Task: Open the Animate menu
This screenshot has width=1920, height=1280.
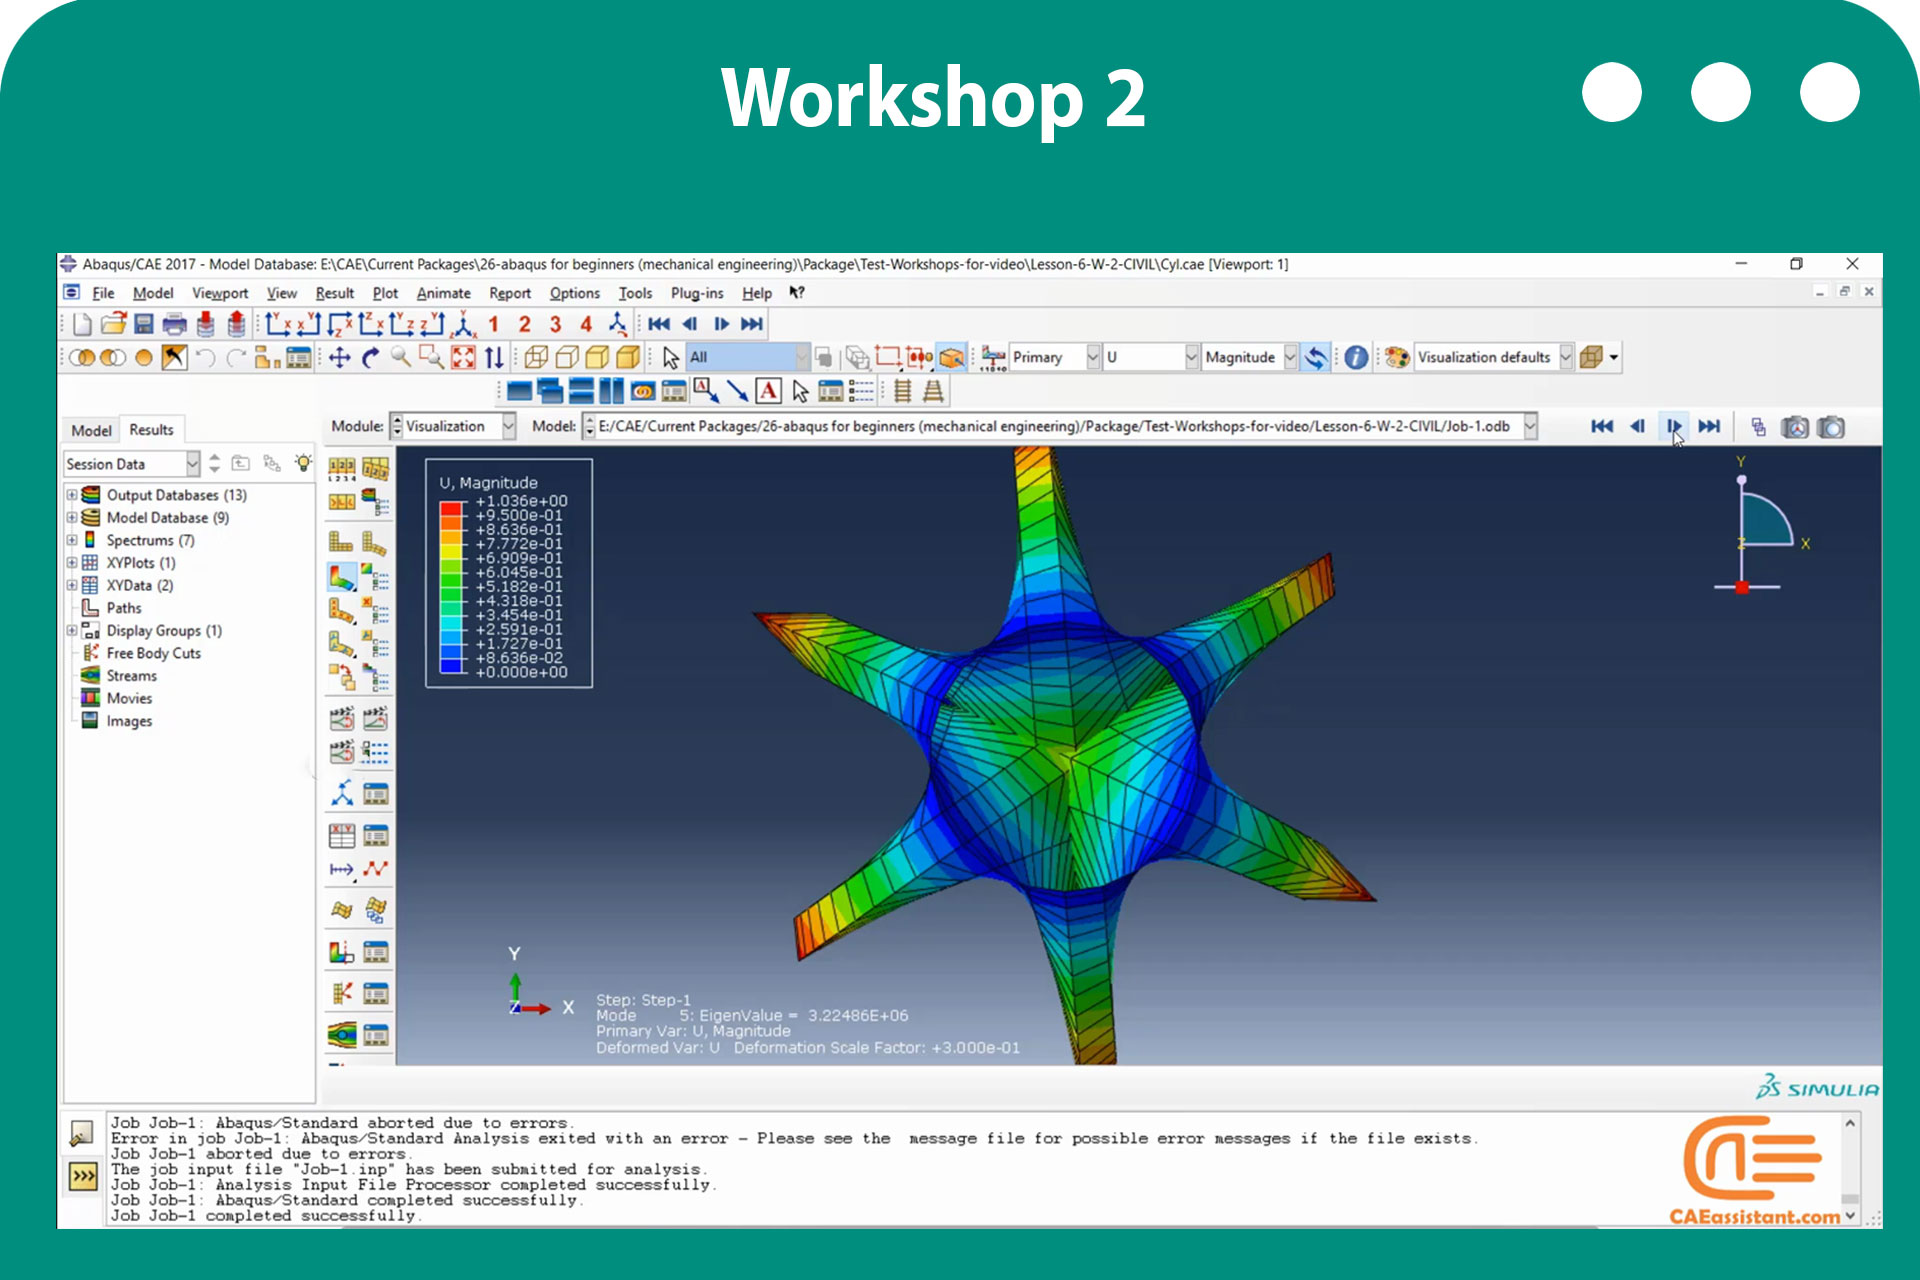Action: click(443, 293)
